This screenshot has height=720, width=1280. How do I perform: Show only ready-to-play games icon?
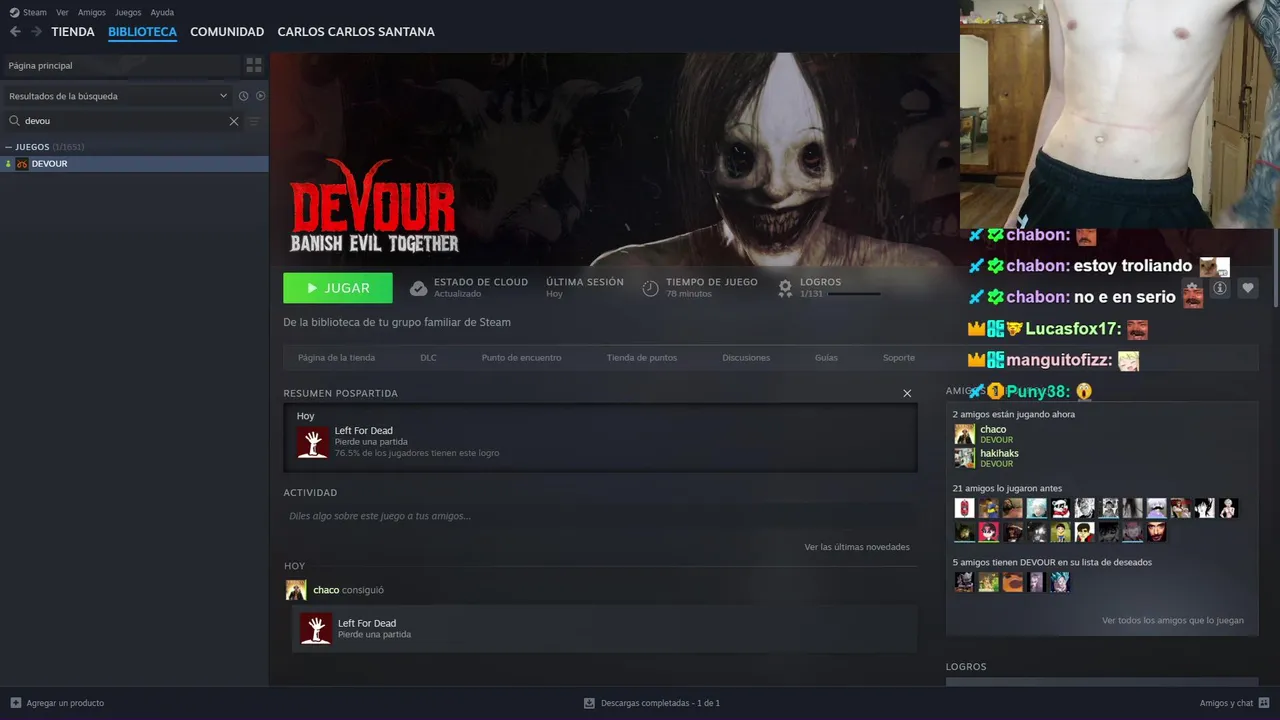tap(260, 96)
